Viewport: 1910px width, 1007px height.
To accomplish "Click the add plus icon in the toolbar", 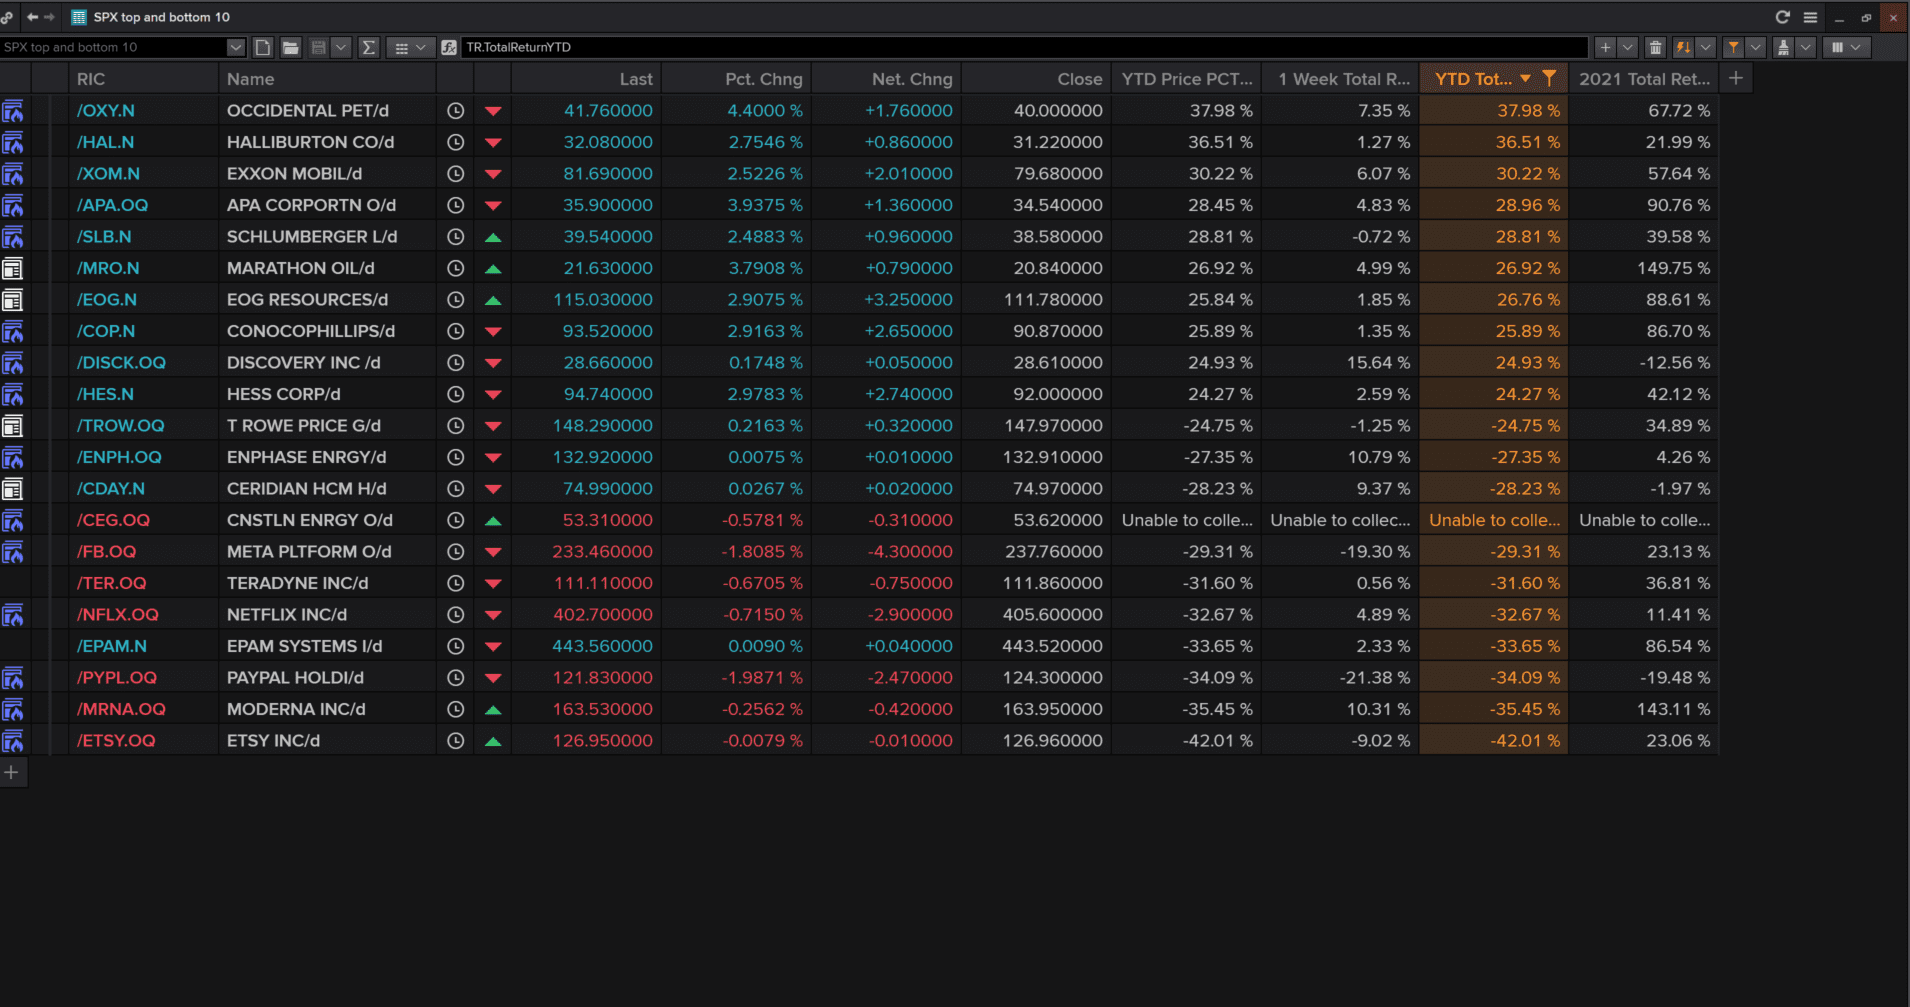I will coord(1606,47).
